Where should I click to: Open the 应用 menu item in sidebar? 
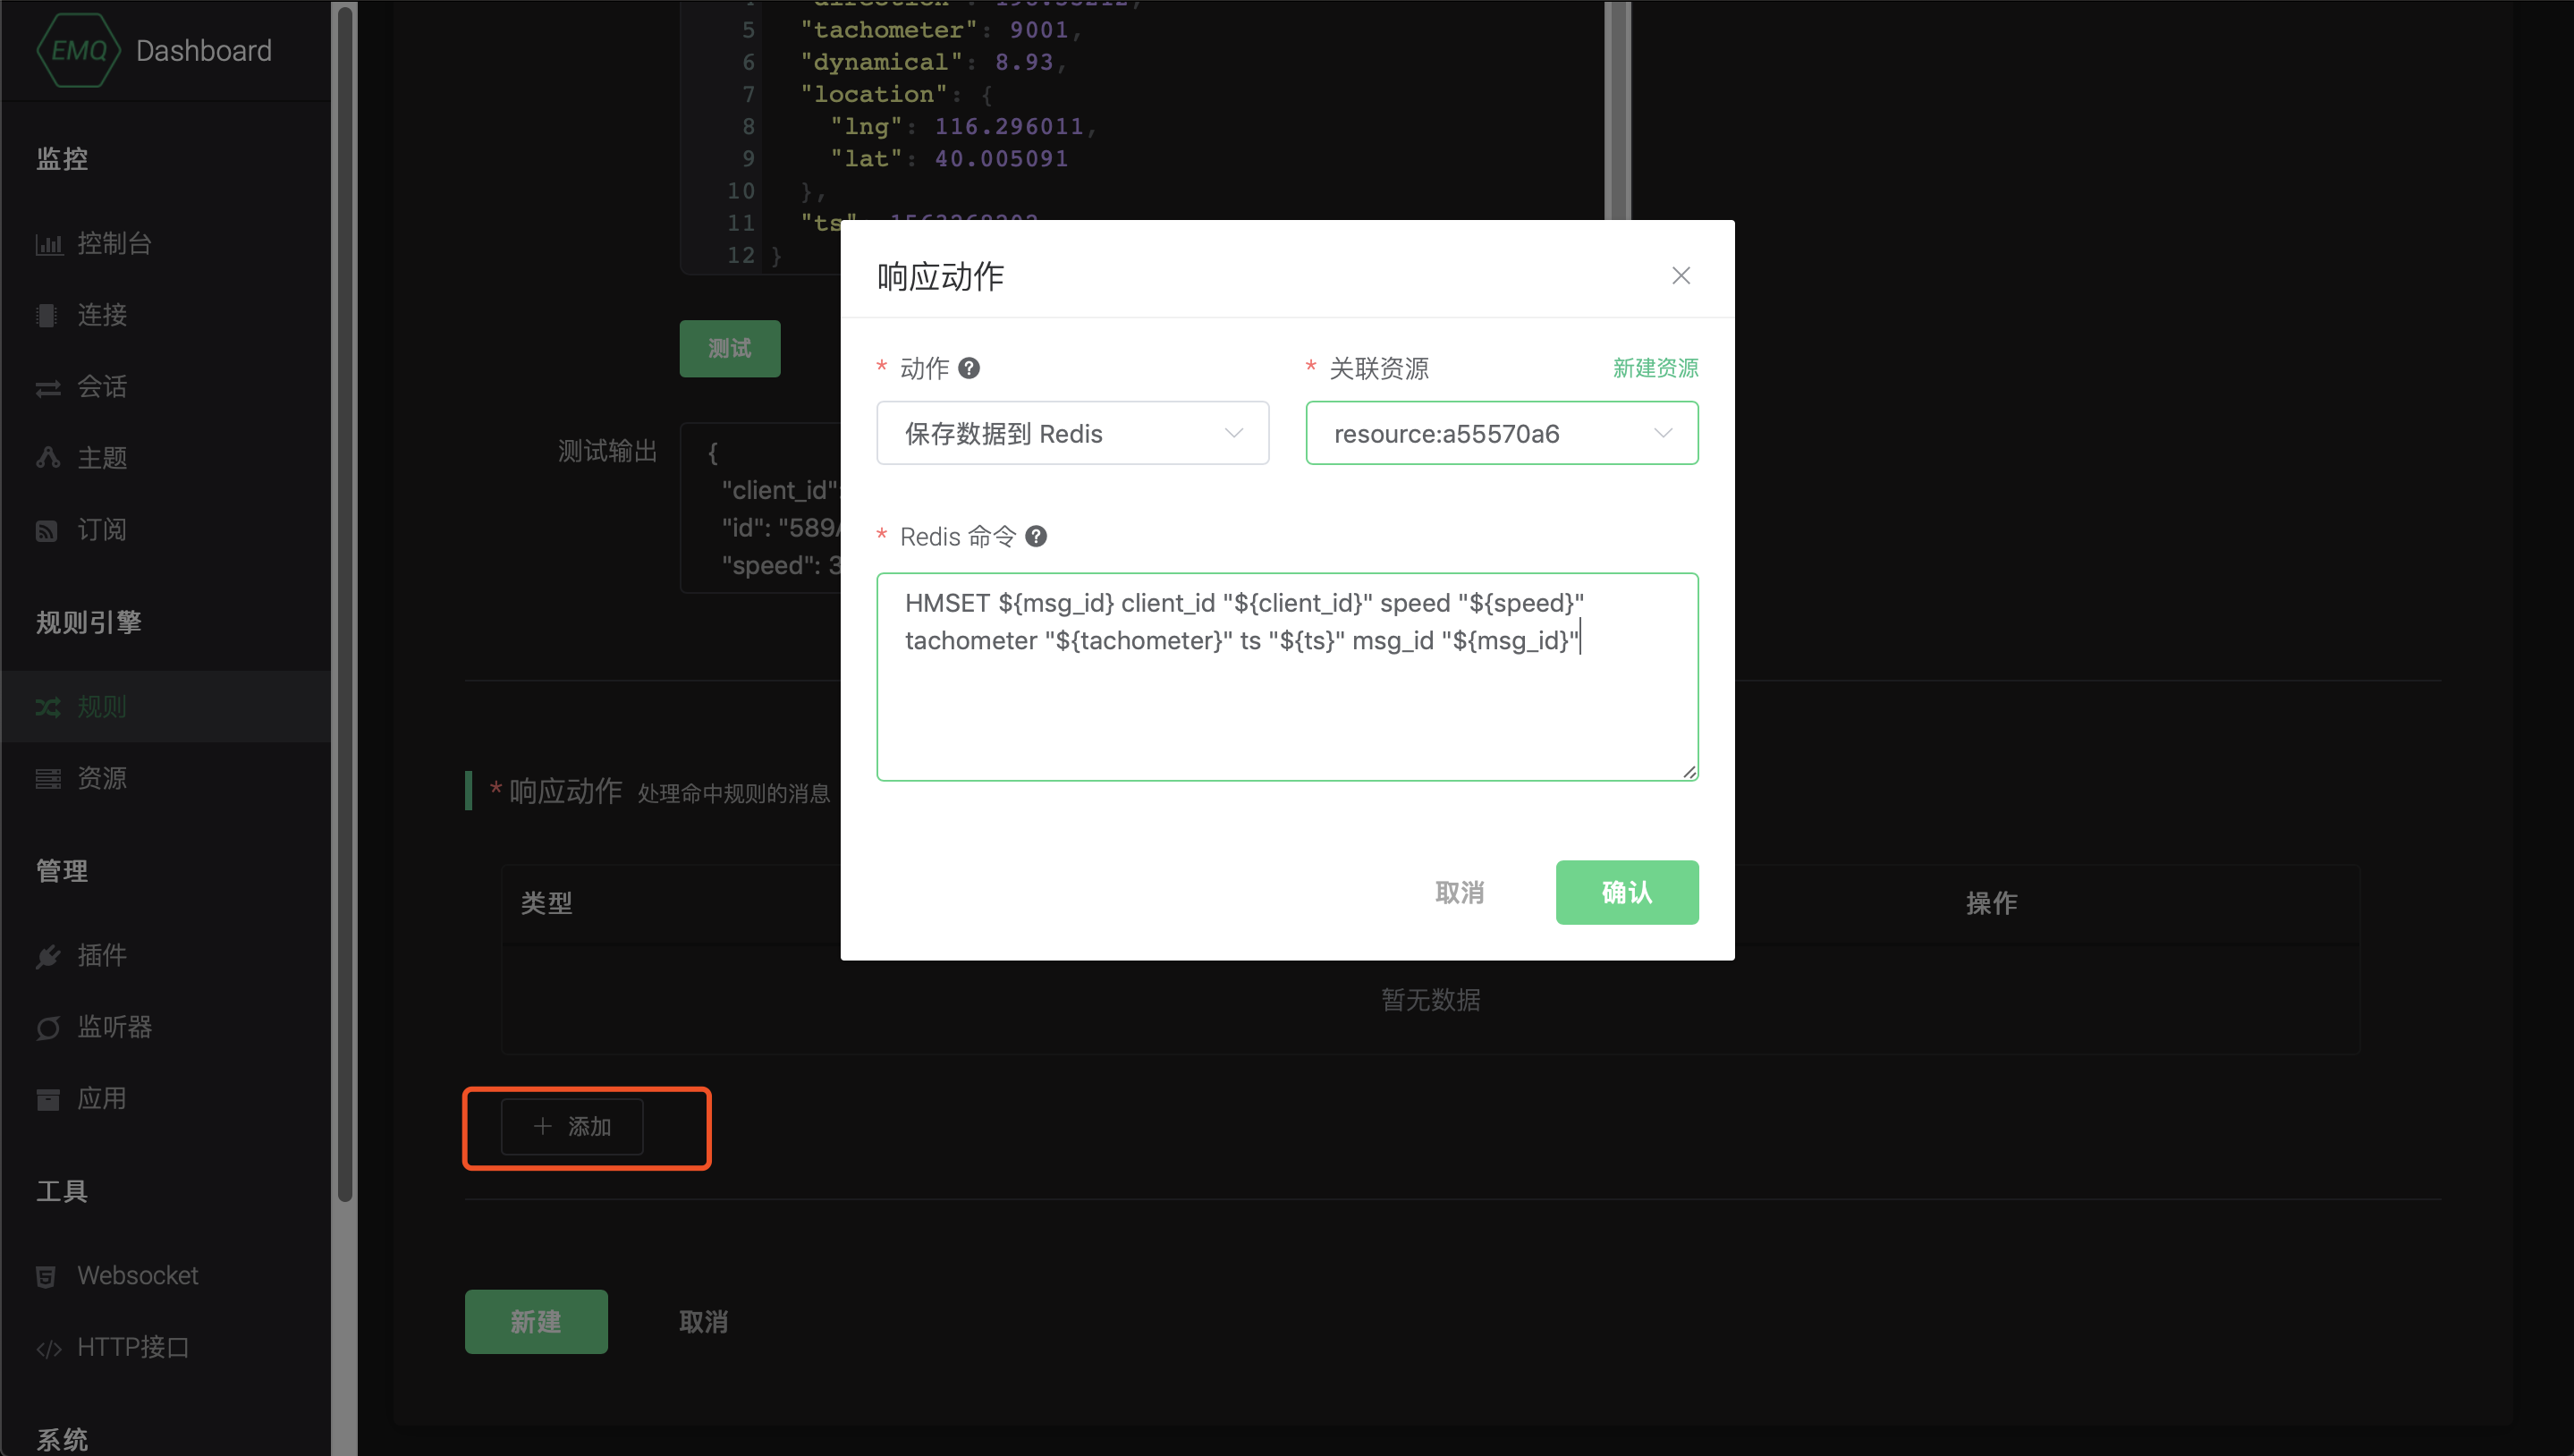pos(101,1097)
